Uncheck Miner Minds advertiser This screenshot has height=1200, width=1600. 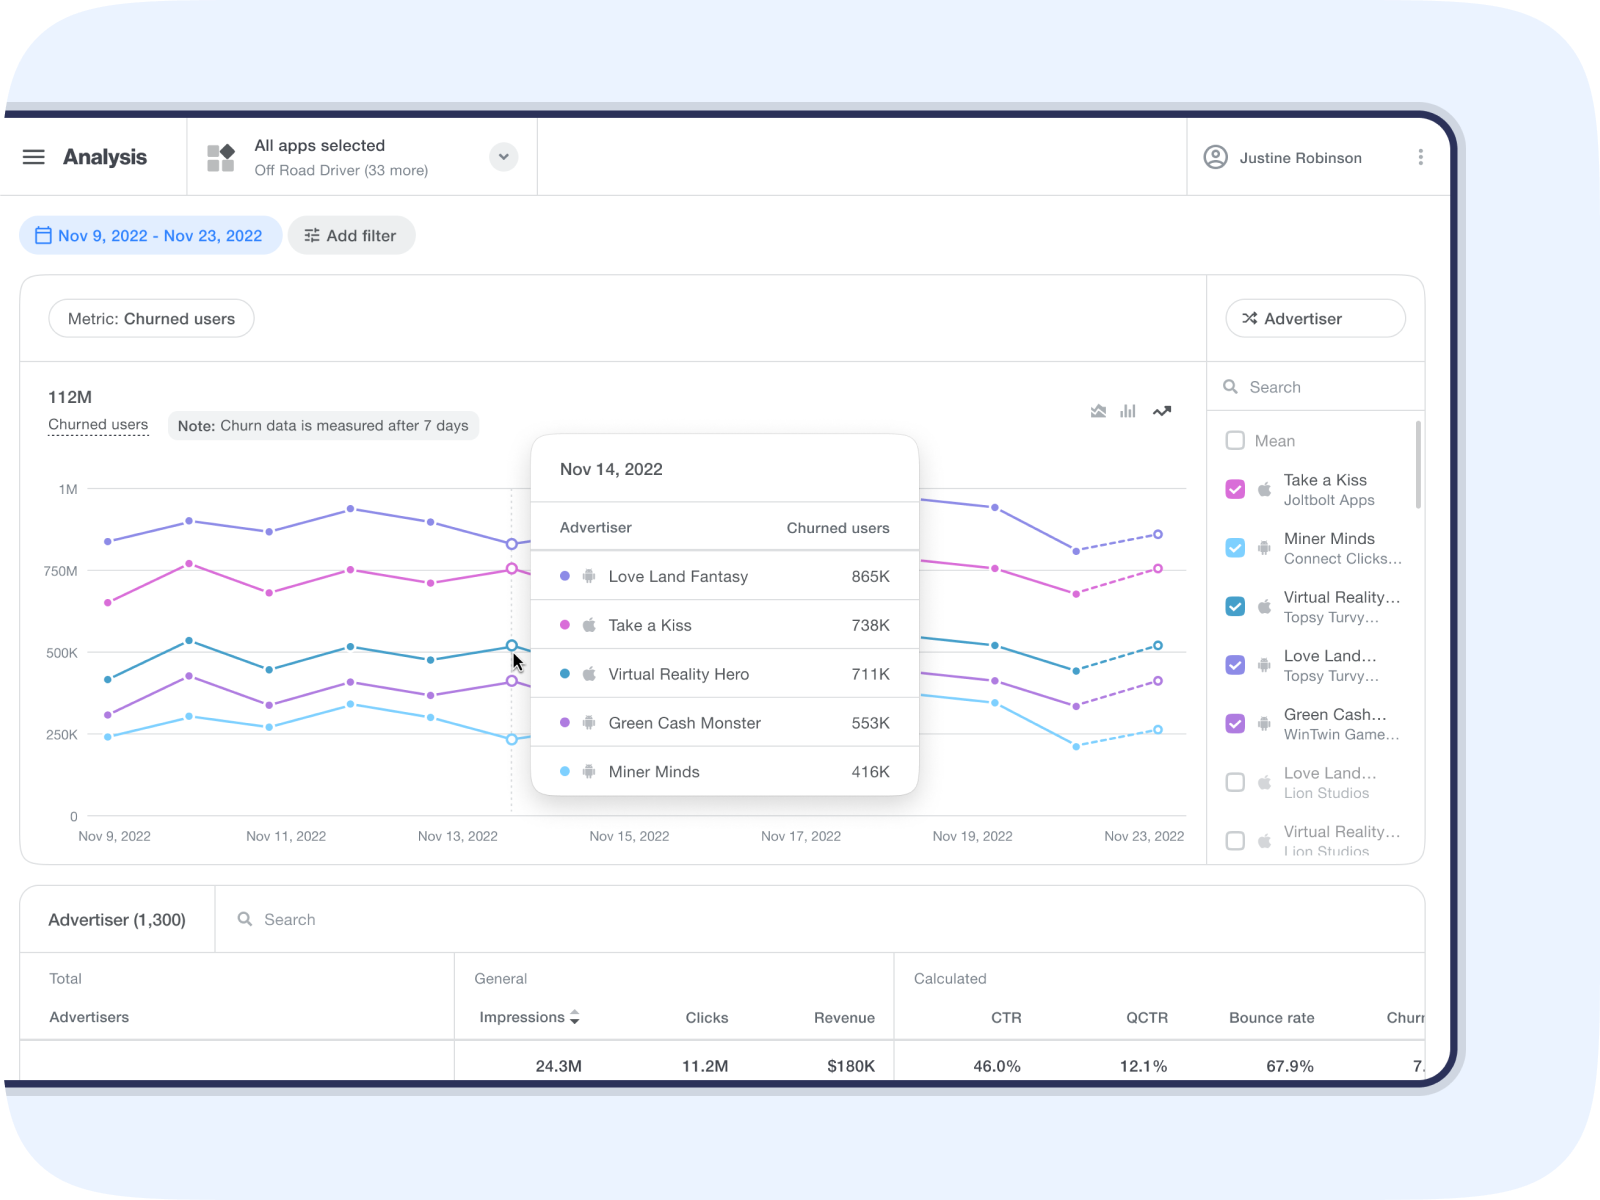[x=1235, y=548]
